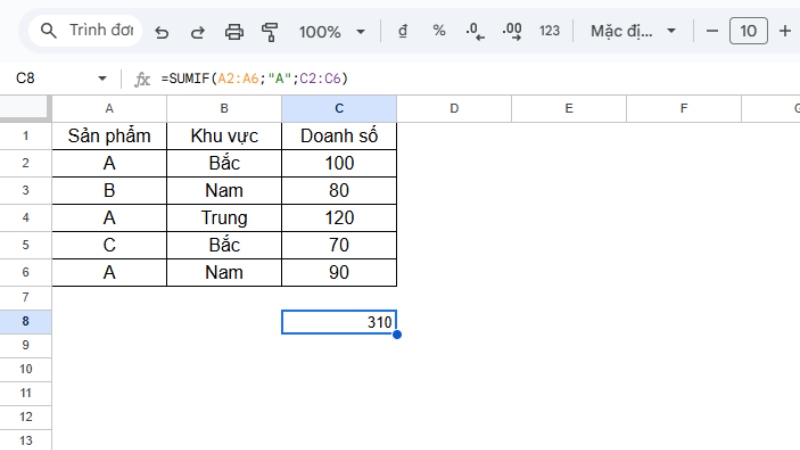Screen dimensions: 800x450
Task: Click the search menus magnifier icon
Action: (48, 31)
